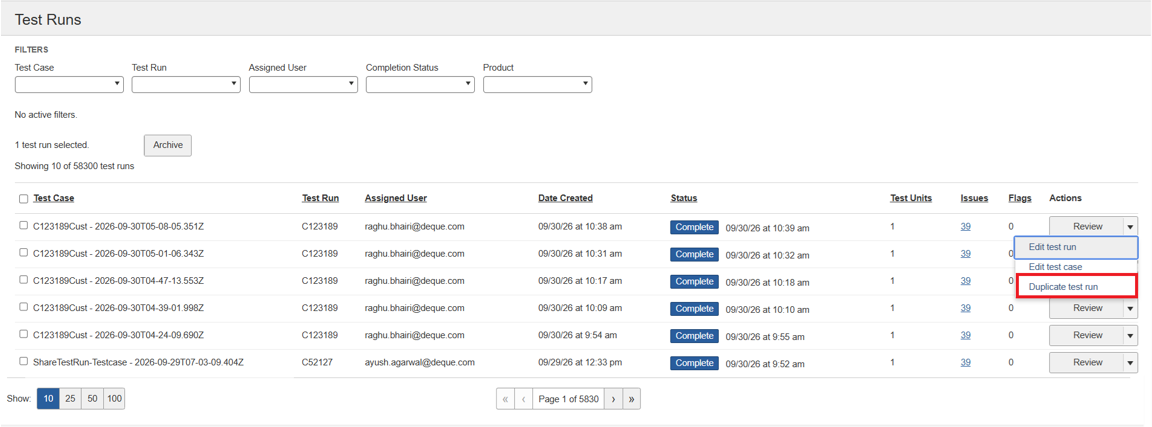The height and width of the screenshot is (427, 1152).
Task: Show 50 test runs per page
Action: (x=92, y=399)
